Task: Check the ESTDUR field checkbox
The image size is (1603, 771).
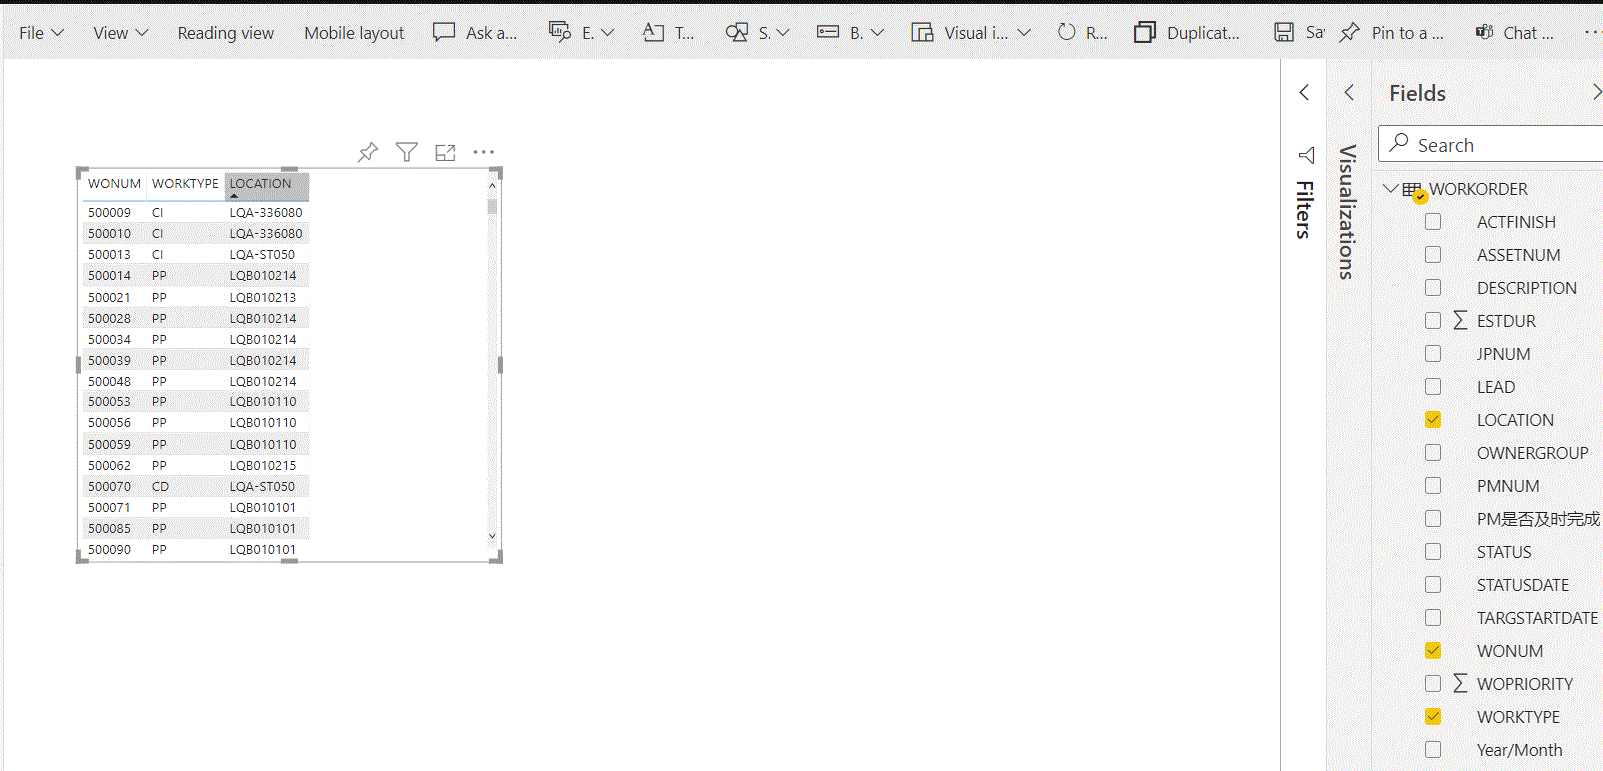Action: point(1433,321)
